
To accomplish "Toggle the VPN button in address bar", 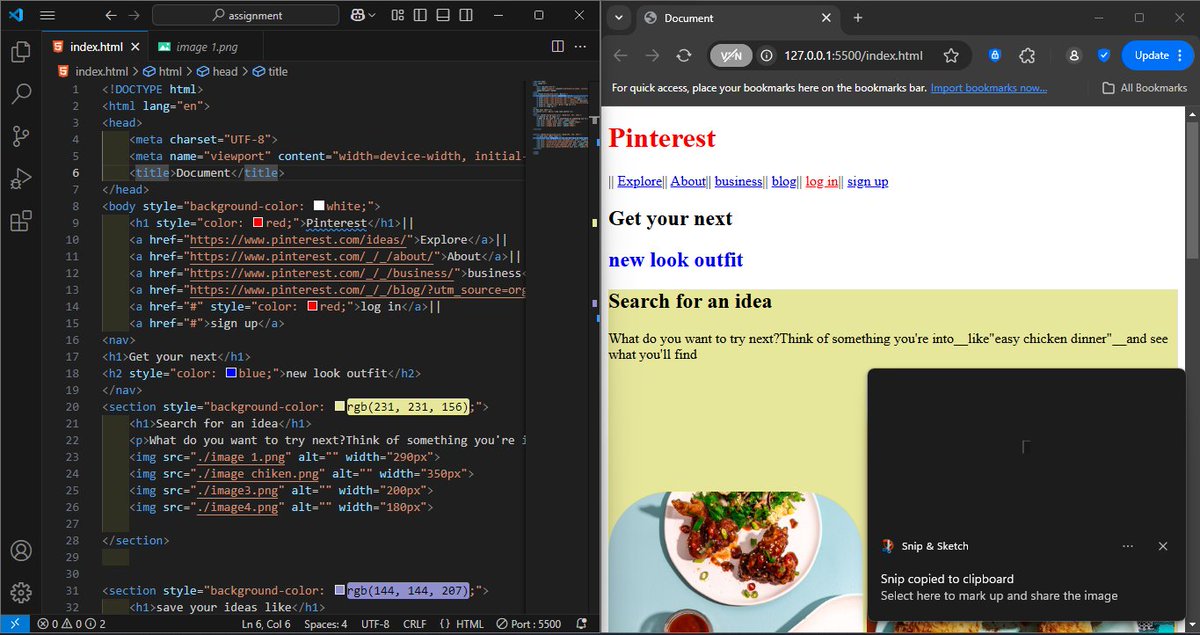I will tap(730, 56).
